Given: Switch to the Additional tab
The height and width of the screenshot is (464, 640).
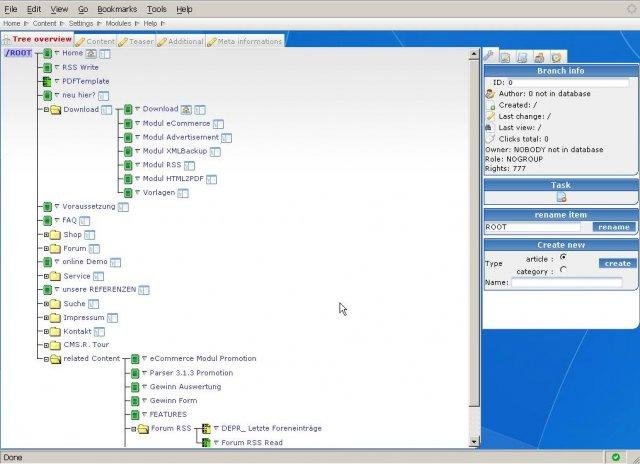Looking at the screenshot, I should coord(180,41).
